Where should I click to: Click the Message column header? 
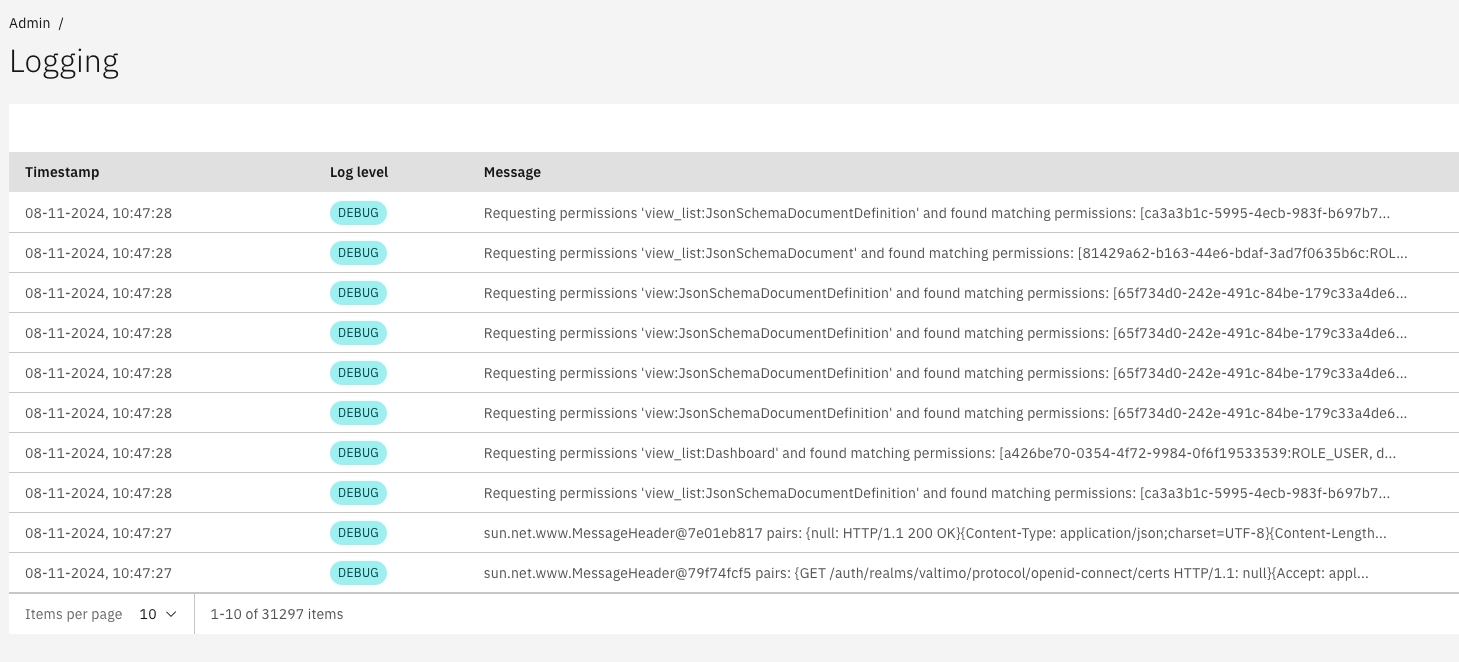pyautogui.click(x=512, y=172)
